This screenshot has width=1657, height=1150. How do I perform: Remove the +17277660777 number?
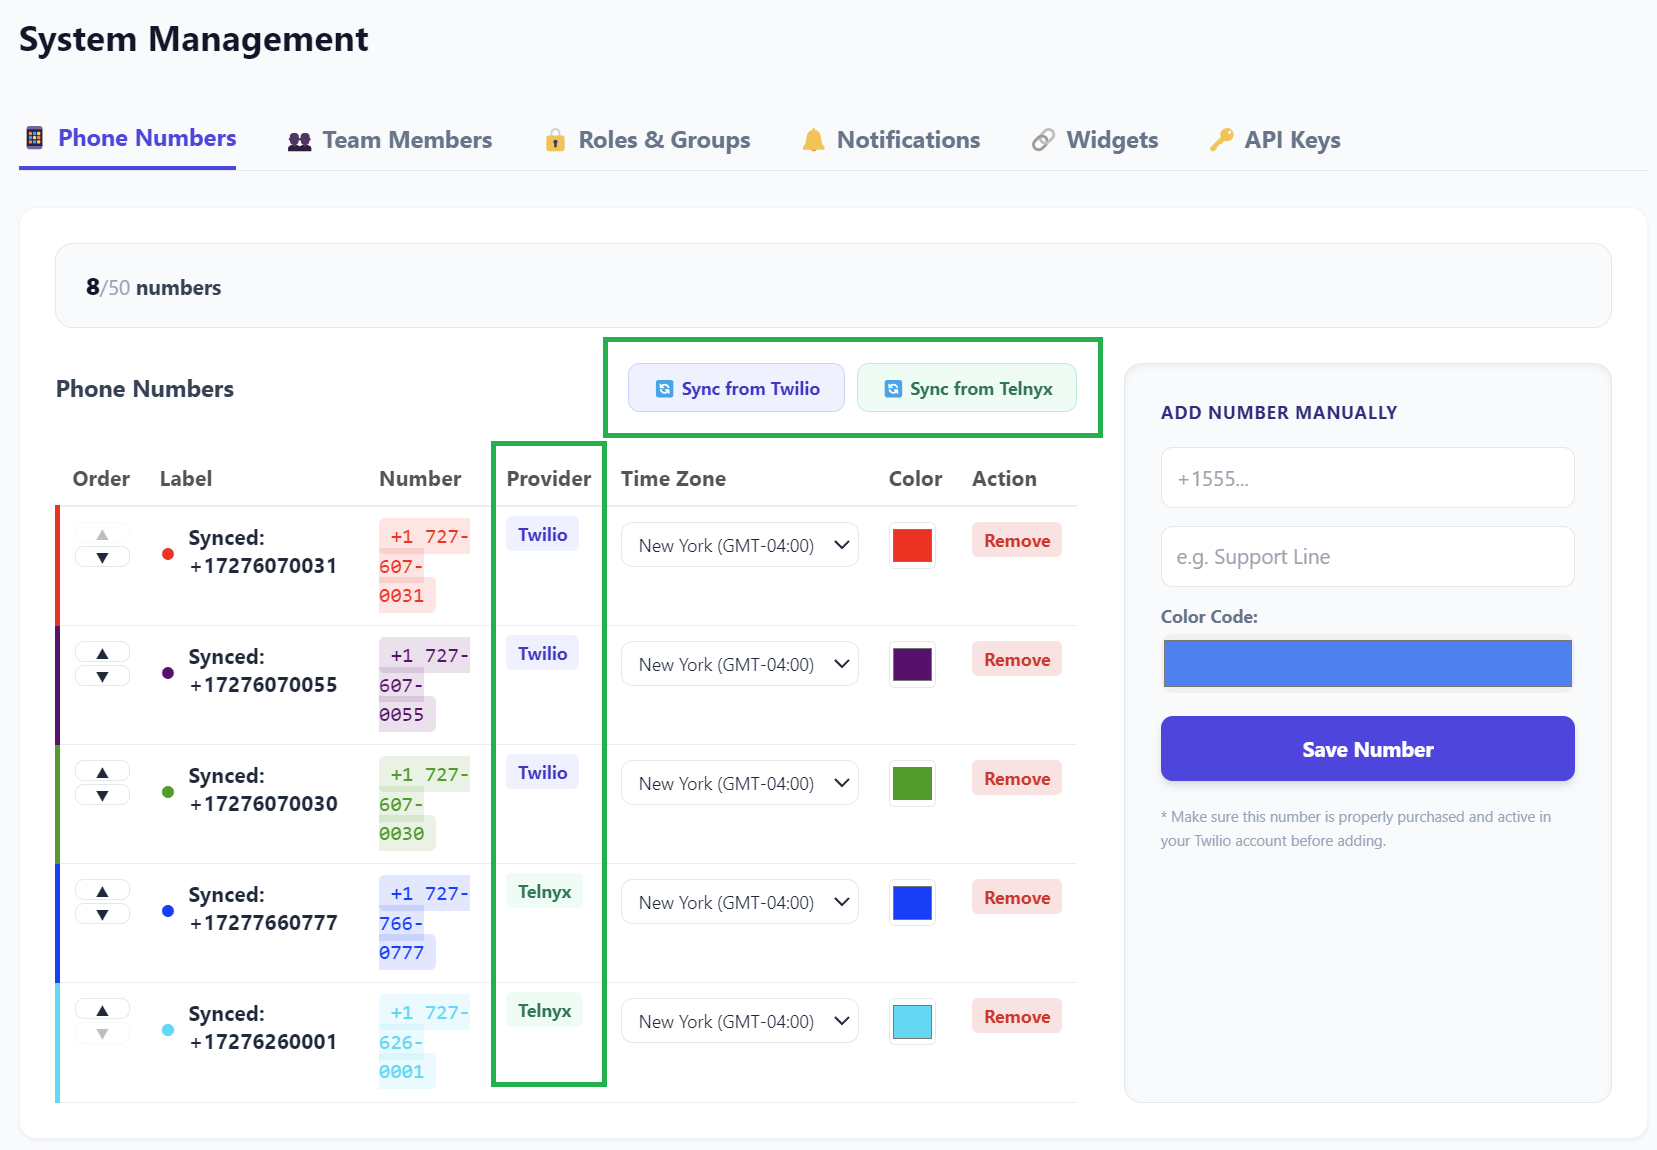pyautogui.click(x=1017, y=897)
